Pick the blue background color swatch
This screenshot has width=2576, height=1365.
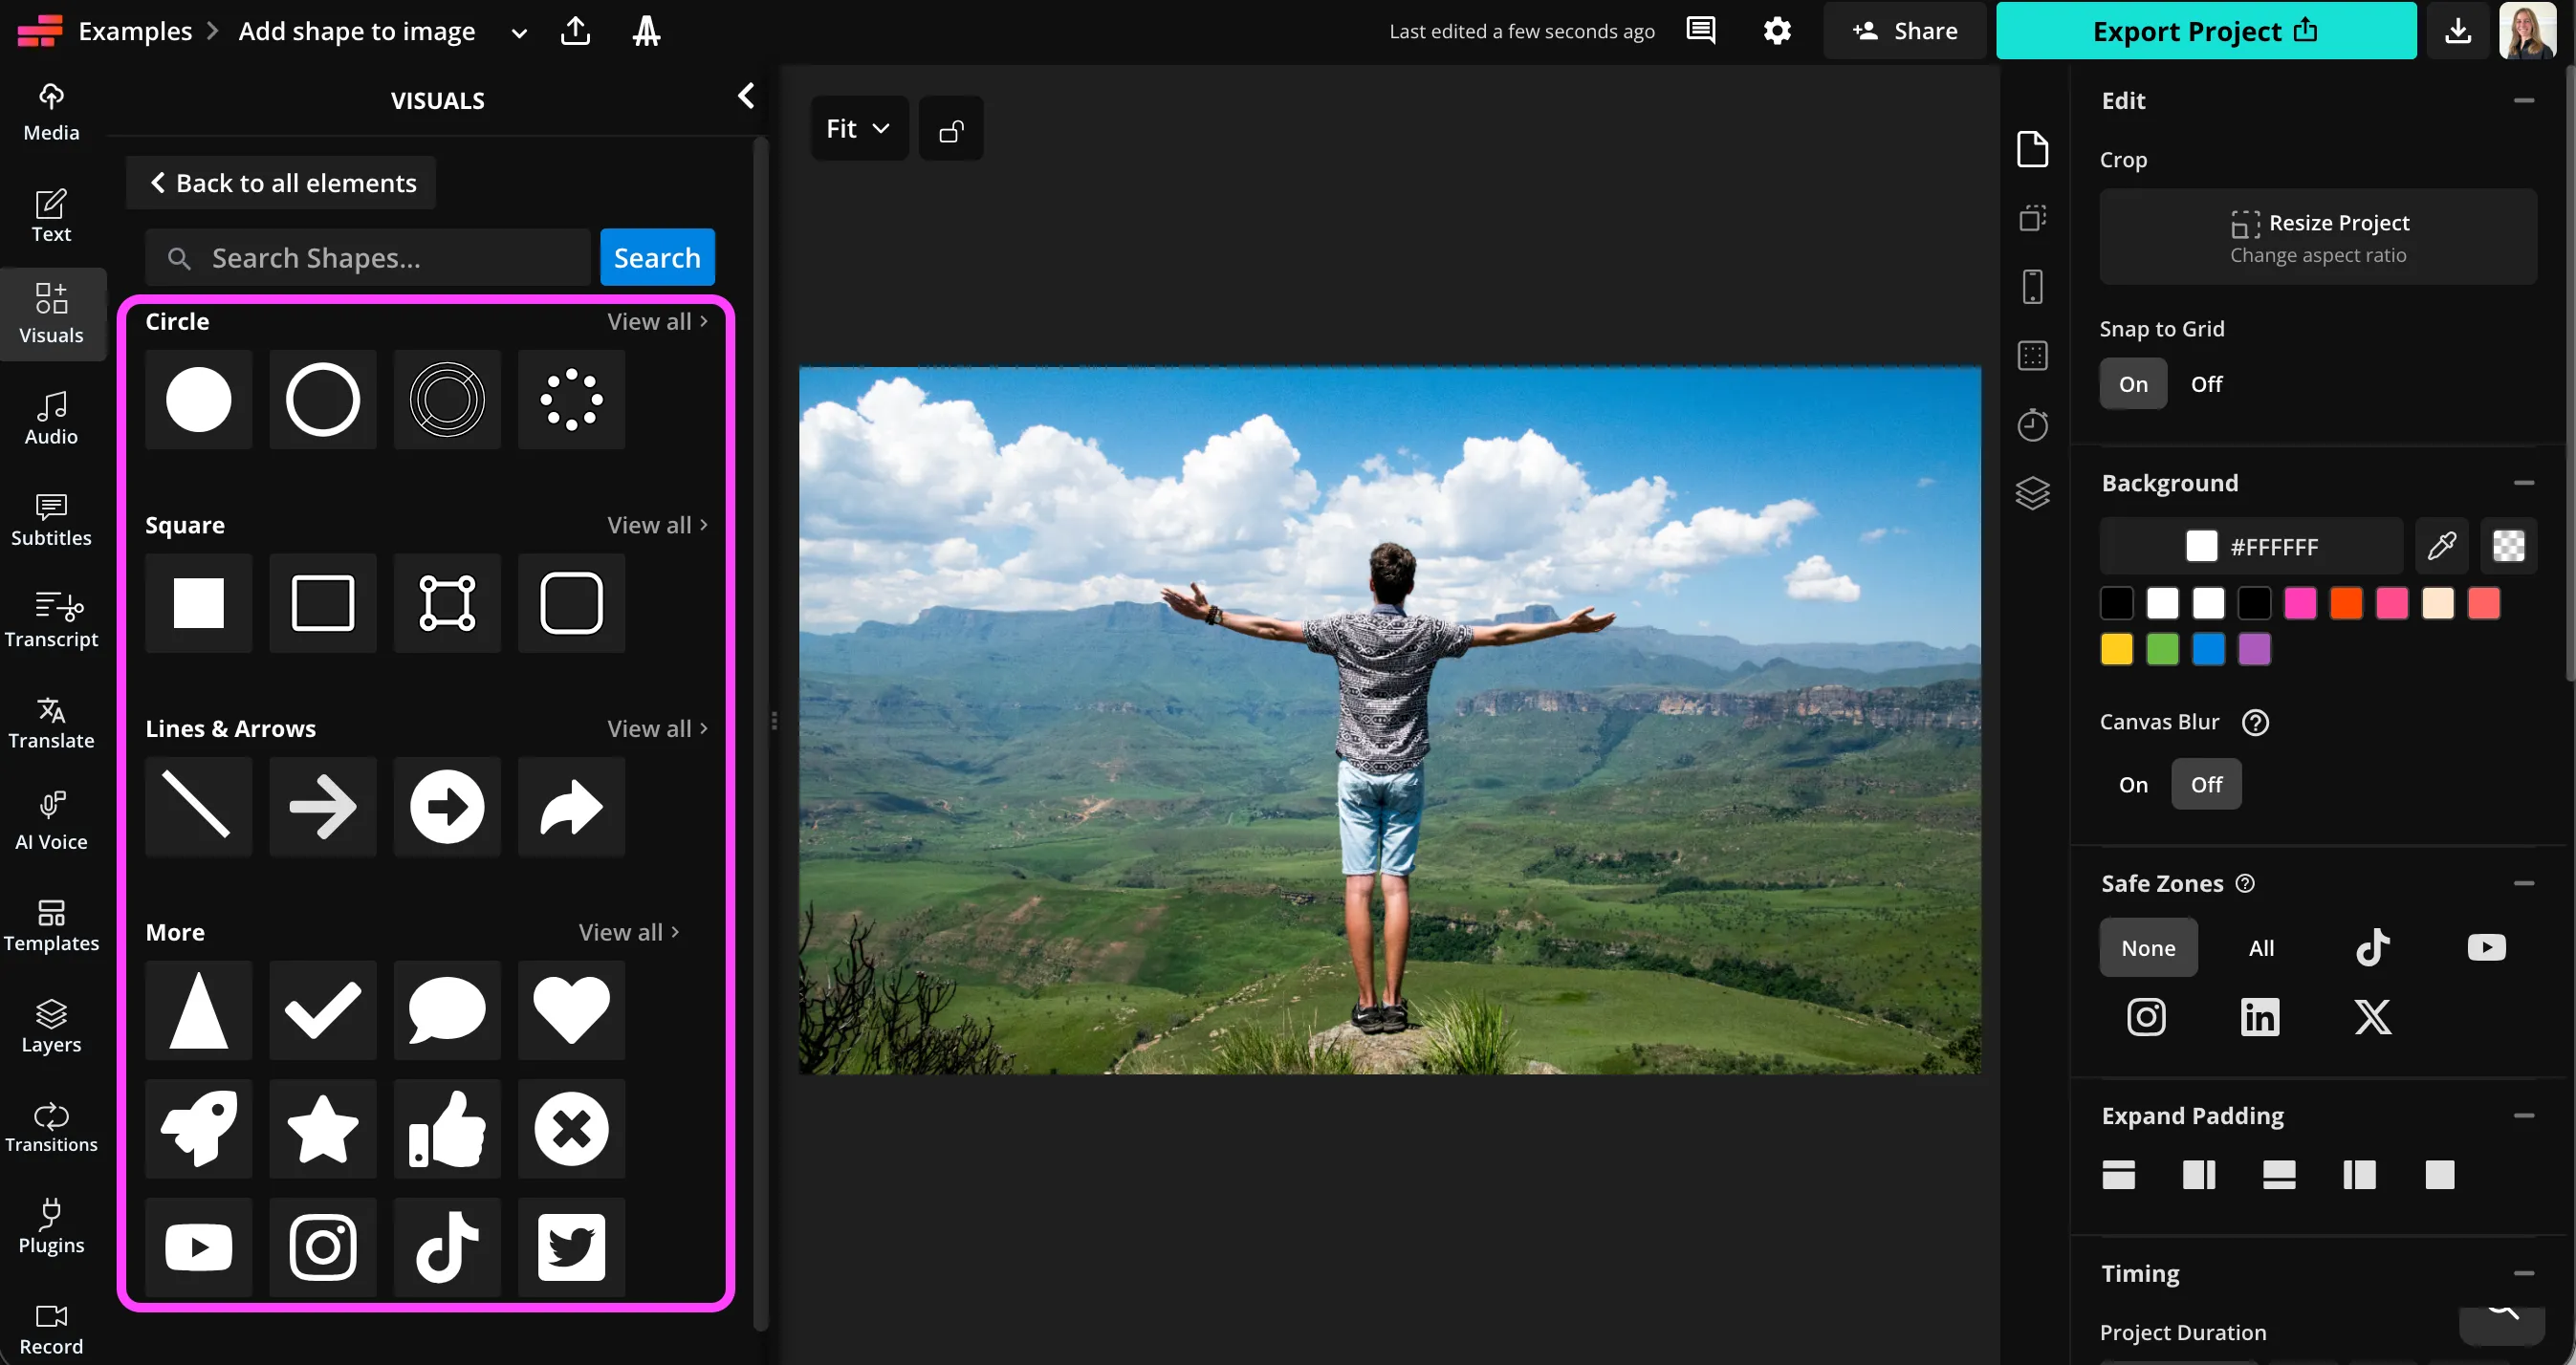pos(2209,649)
